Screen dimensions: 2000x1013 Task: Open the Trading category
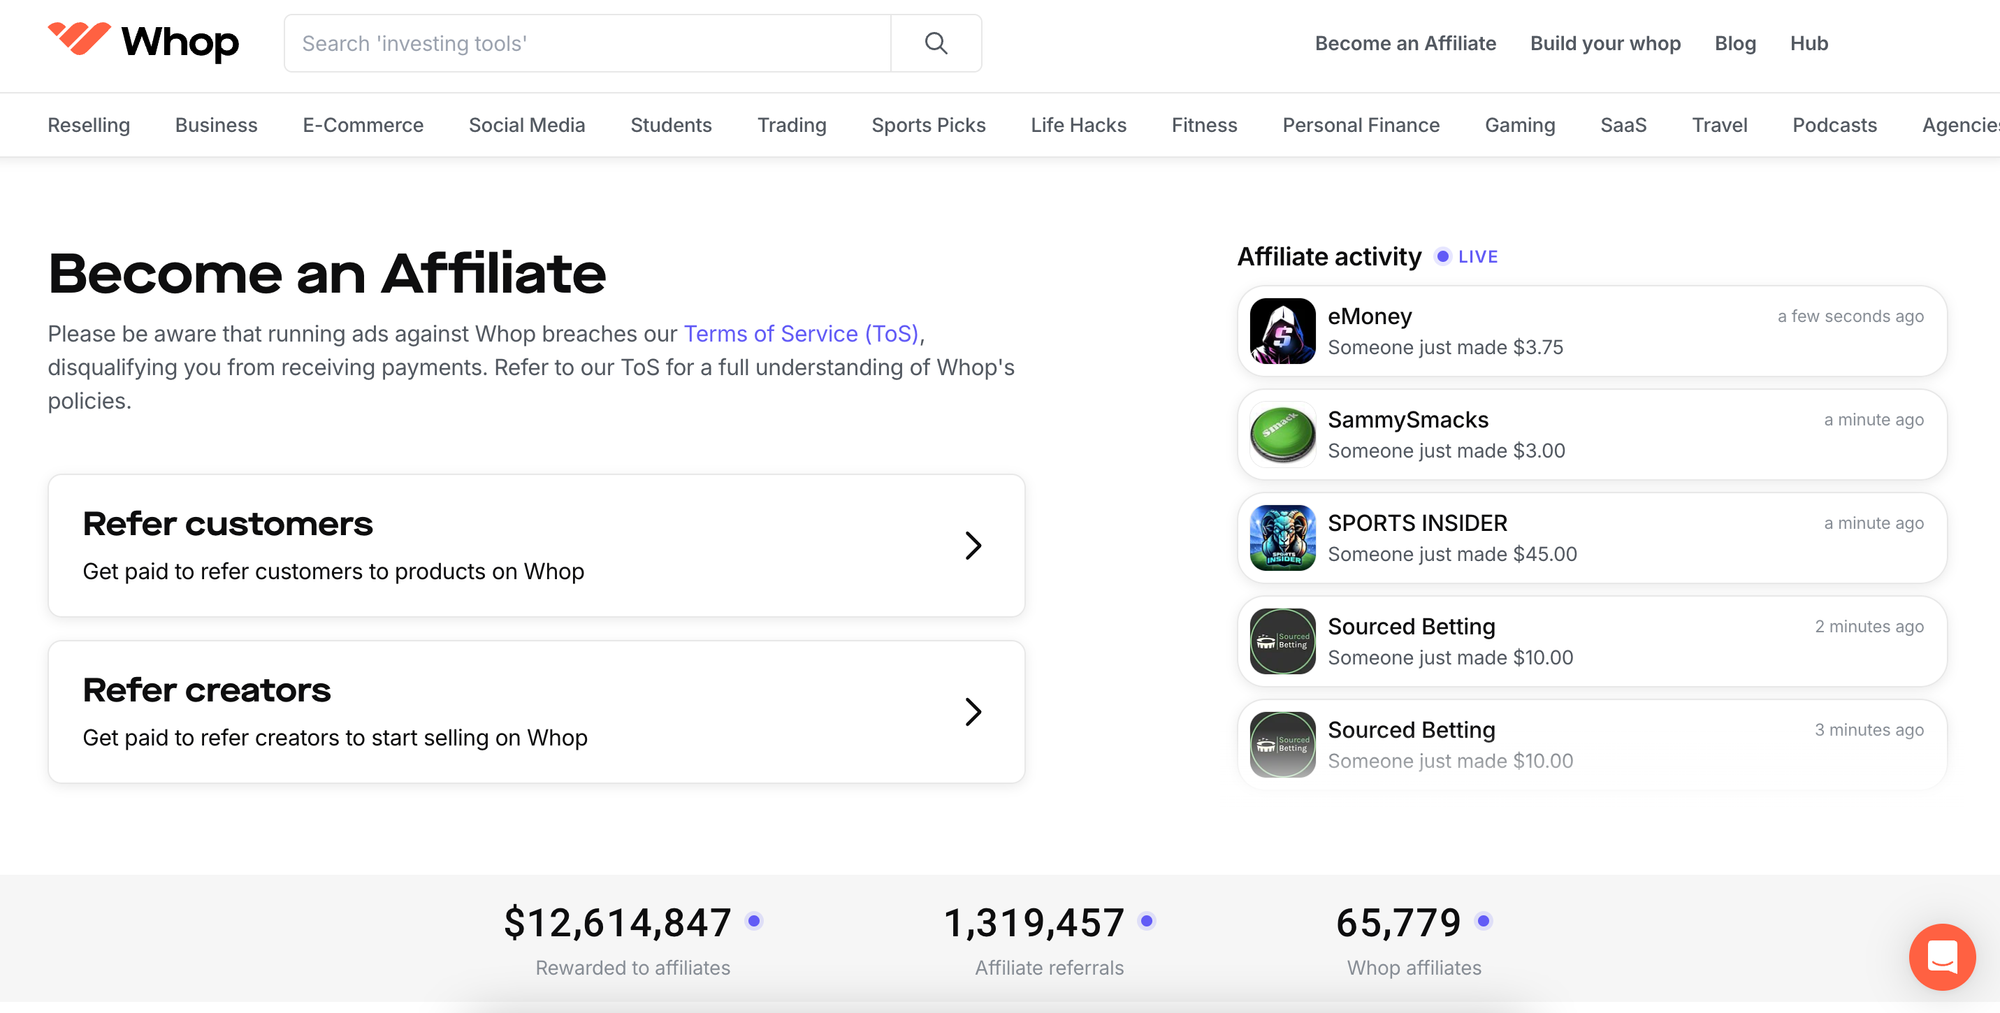tap(791, 125)
